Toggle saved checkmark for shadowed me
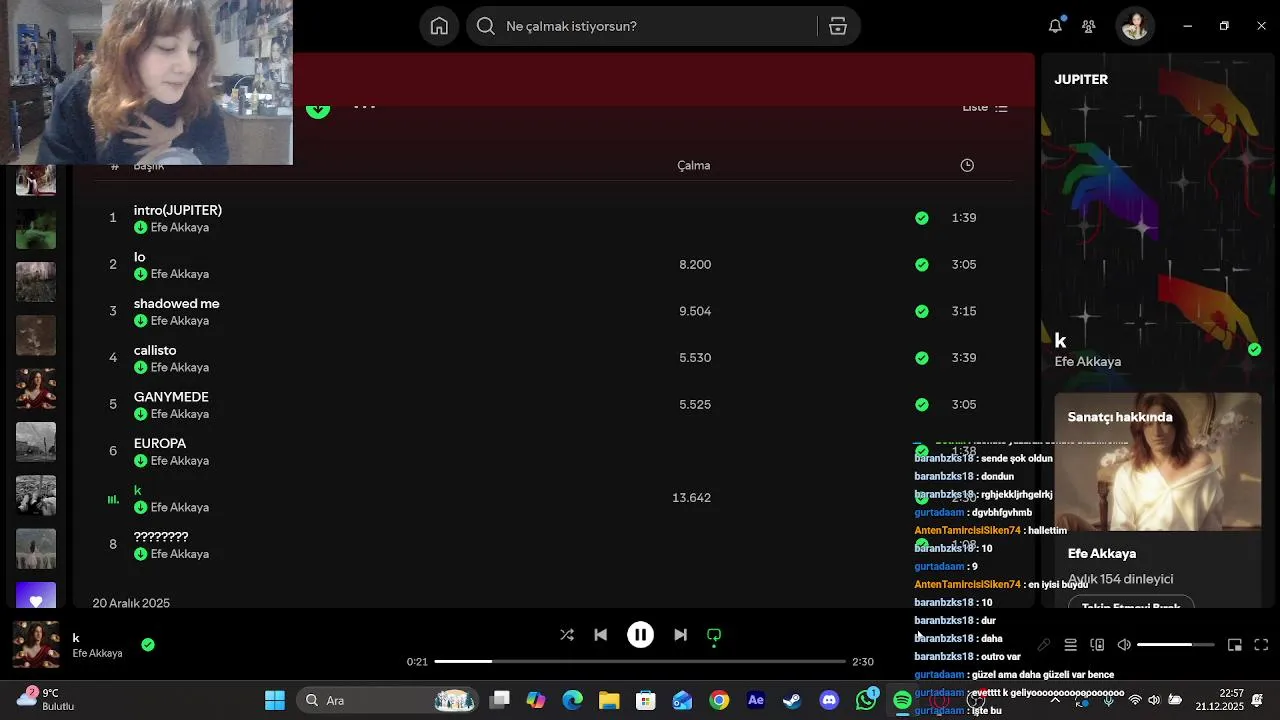This screenshot has height=720, width=1280. pyautogui.click(x=922, y=311)
